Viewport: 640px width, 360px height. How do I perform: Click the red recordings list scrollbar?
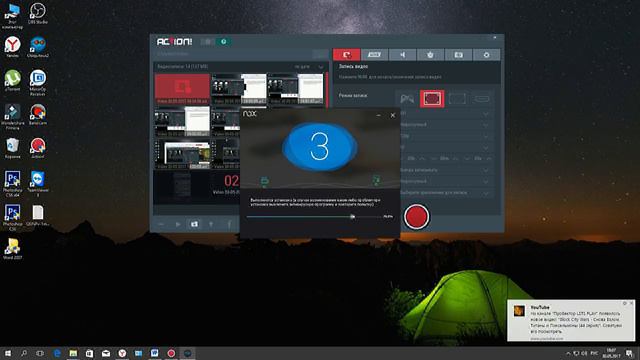[327, 90]
